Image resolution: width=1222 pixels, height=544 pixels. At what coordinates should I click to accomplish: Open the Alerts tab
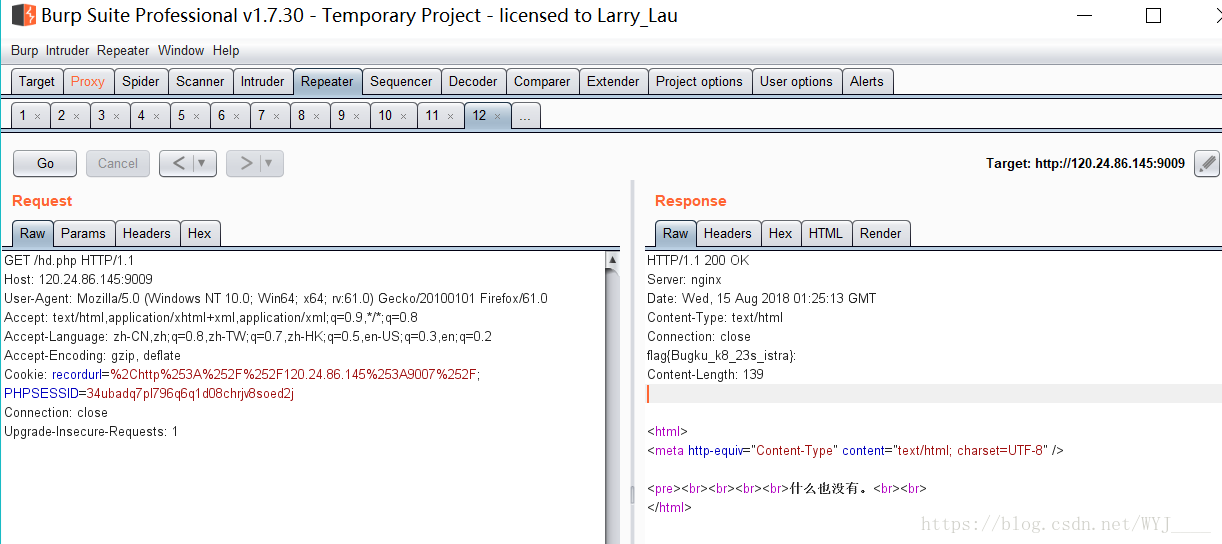867,81
